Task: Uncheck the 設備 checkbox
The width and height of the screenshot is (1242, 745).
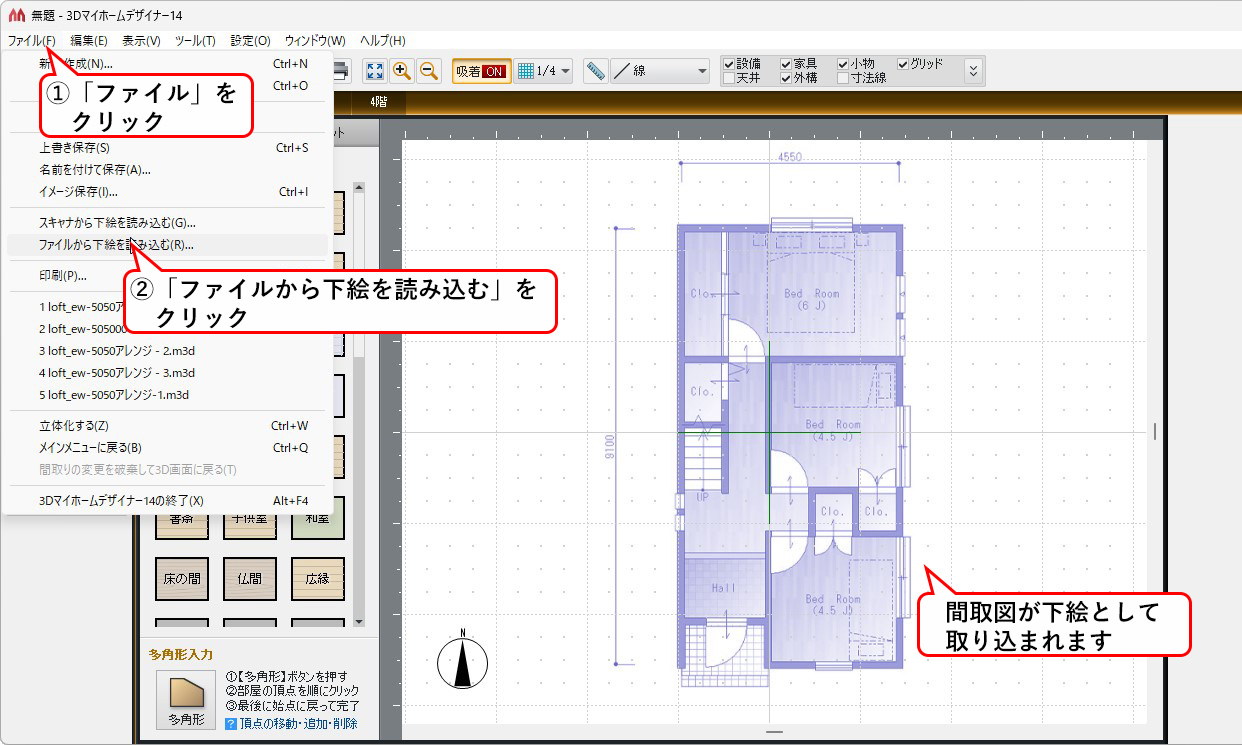Action: pos(729,64)
